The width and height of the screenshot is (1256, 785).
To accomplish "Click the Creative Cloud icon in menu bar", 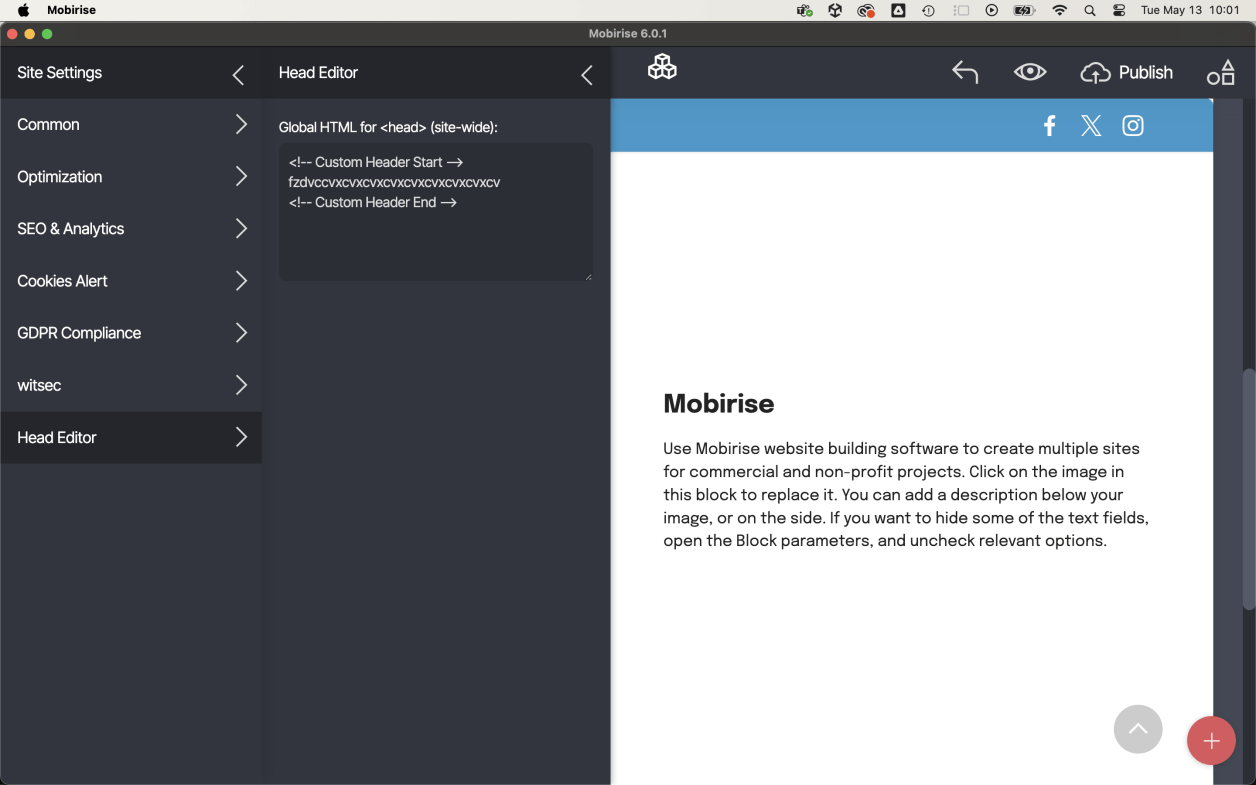I will (x=866, y=10).
